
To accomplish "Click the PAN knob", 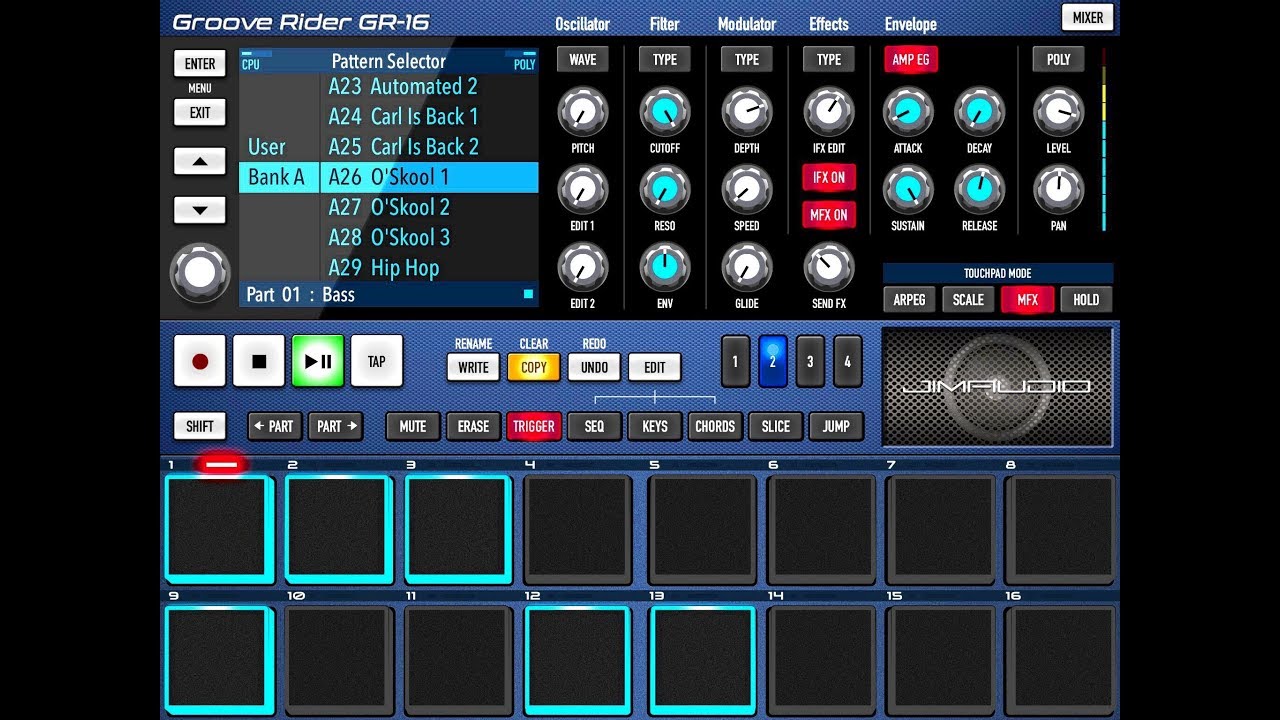I will (x=1058, y=190).
